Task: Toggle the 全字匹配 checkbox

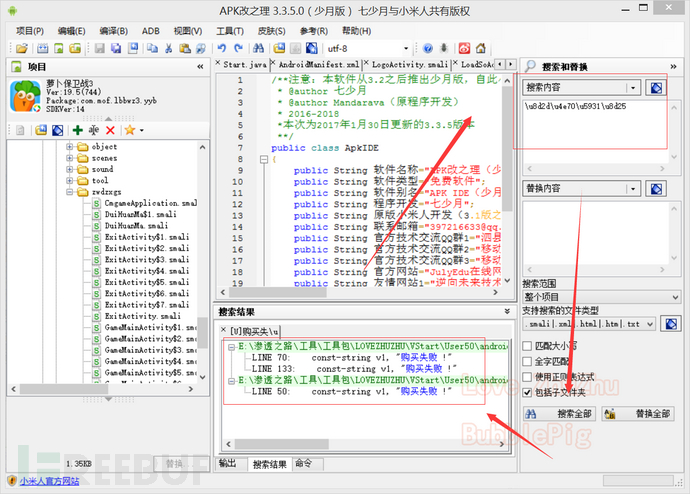Action: [527, 362]
